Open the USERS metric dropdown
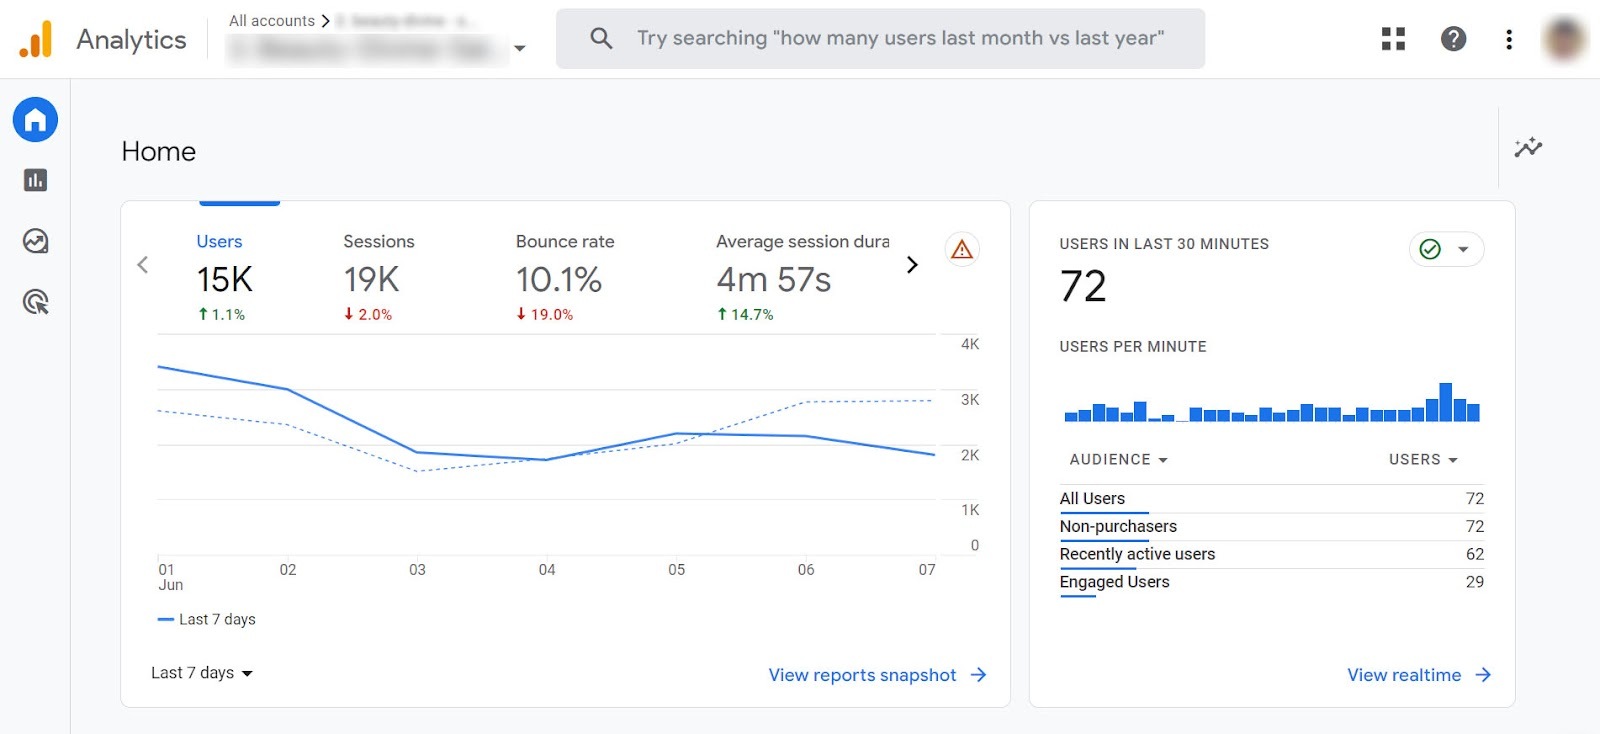The image size is (1600, 734). pyautogui.click(x=1423, y=459)
